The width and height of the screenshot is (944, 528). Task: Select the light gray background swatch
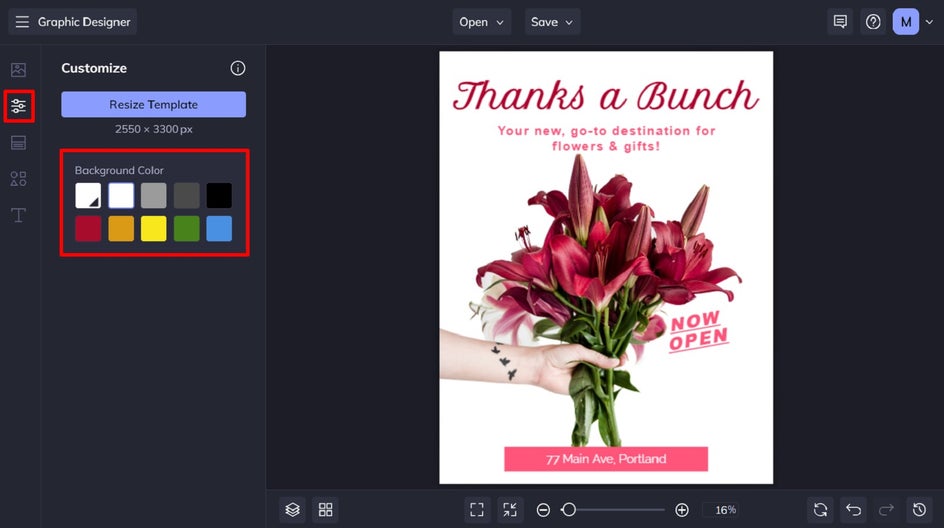pos(154,196)
